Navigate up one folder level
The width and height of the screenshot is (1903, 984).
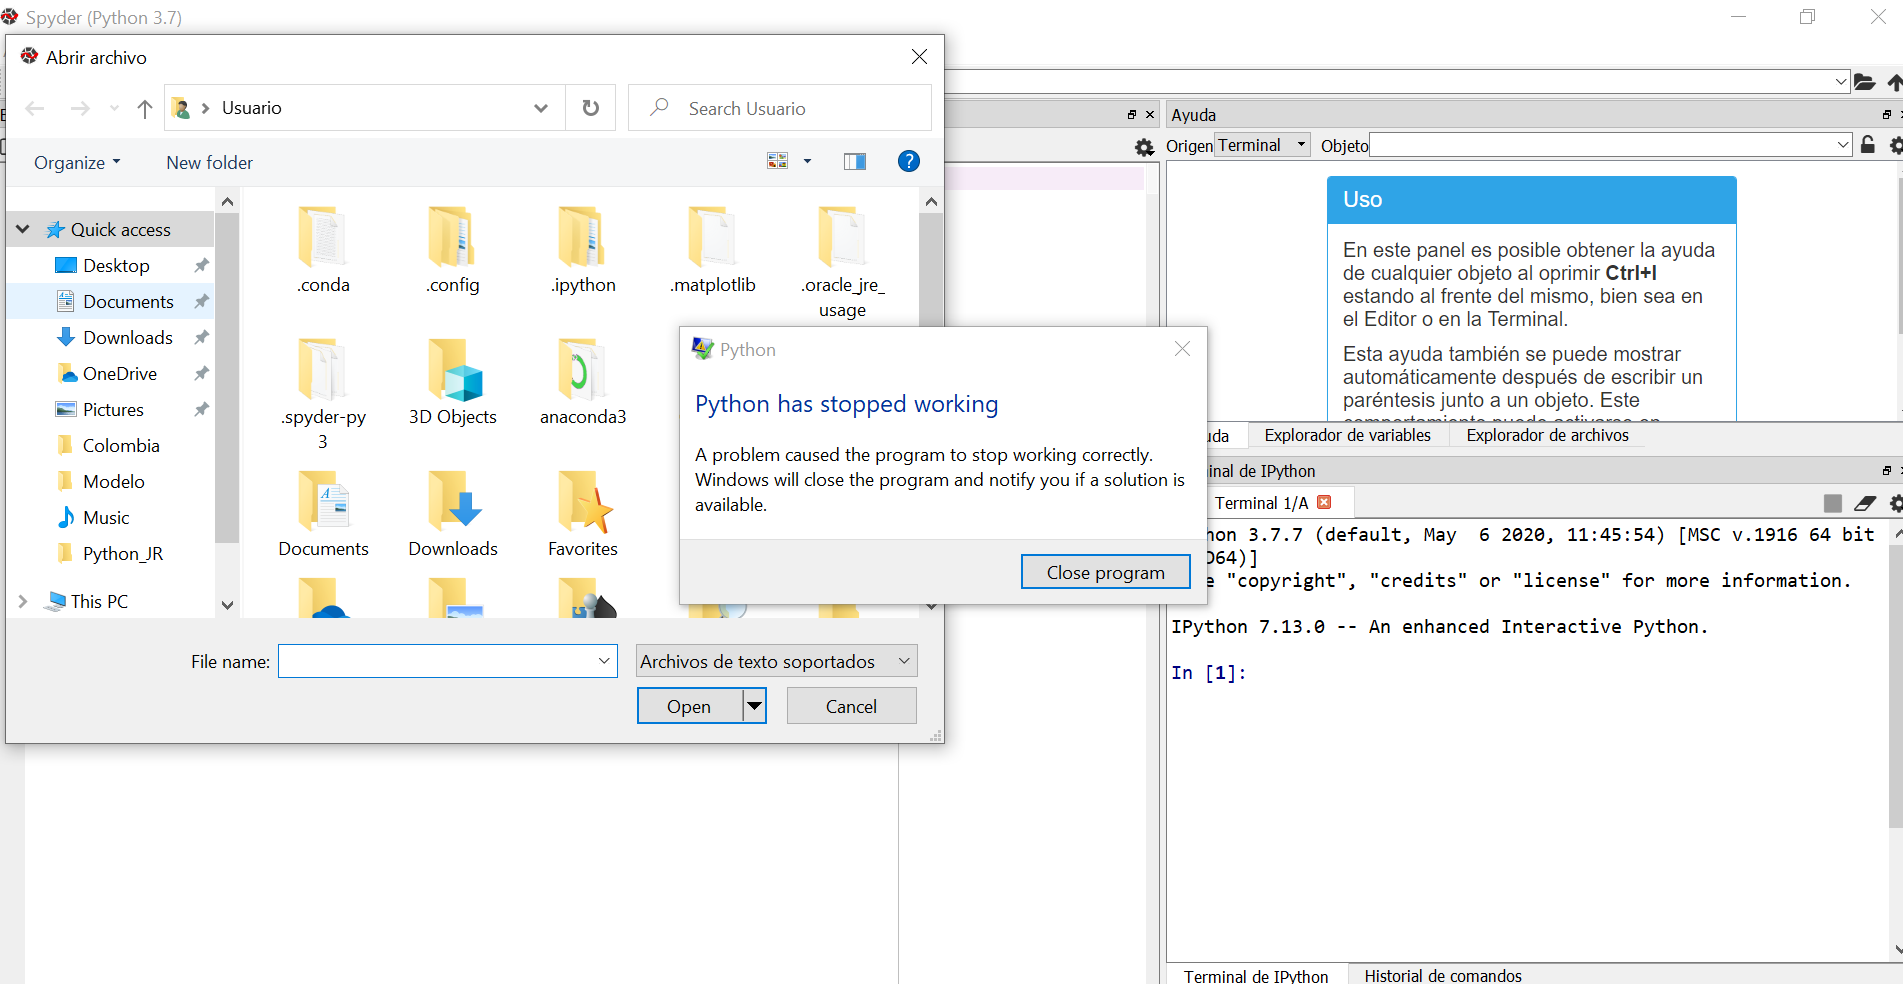pyautogui.click(x=144, y=108)
